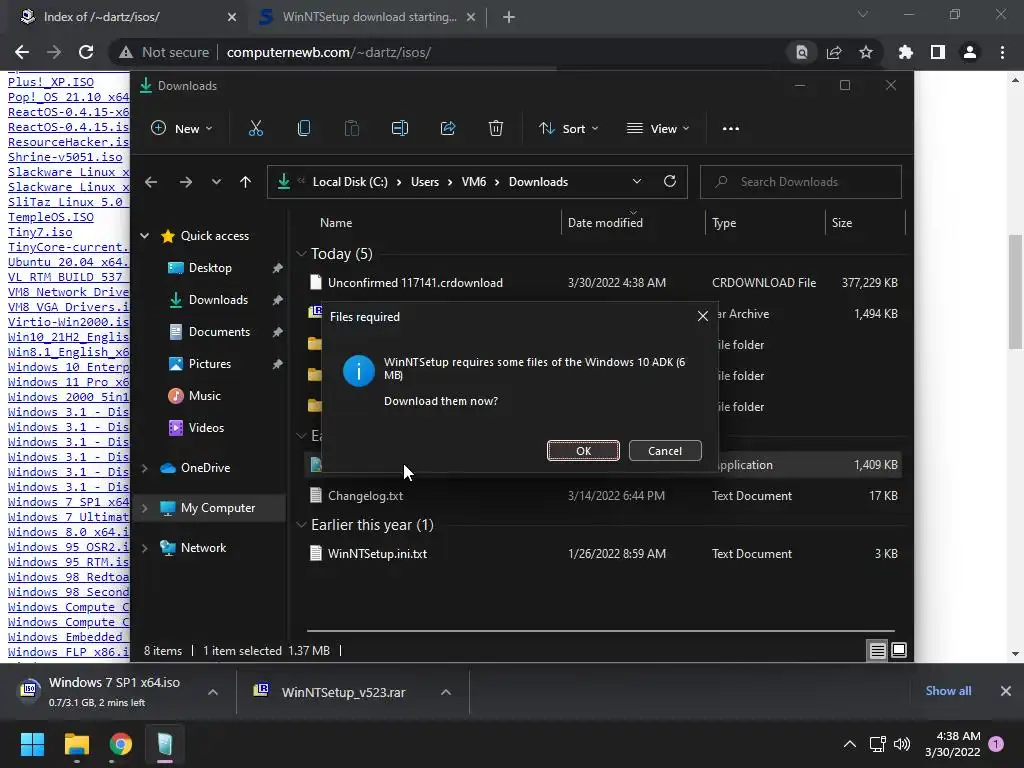This screenshot has width=1024, height=768.
Task: Click the Rename icon in Explorer toolbar
Action: click(400, 129)
